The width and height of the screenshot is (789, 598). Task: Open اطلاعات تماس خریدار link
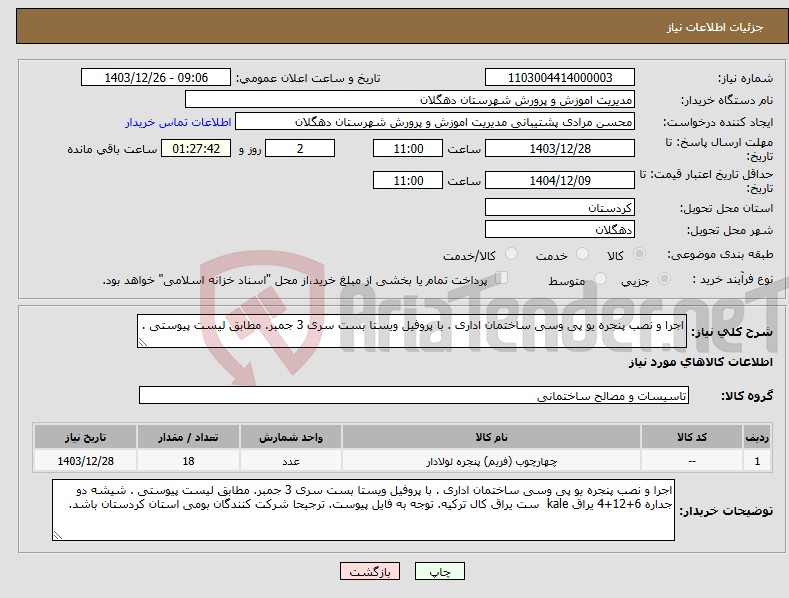click(178, 122)
